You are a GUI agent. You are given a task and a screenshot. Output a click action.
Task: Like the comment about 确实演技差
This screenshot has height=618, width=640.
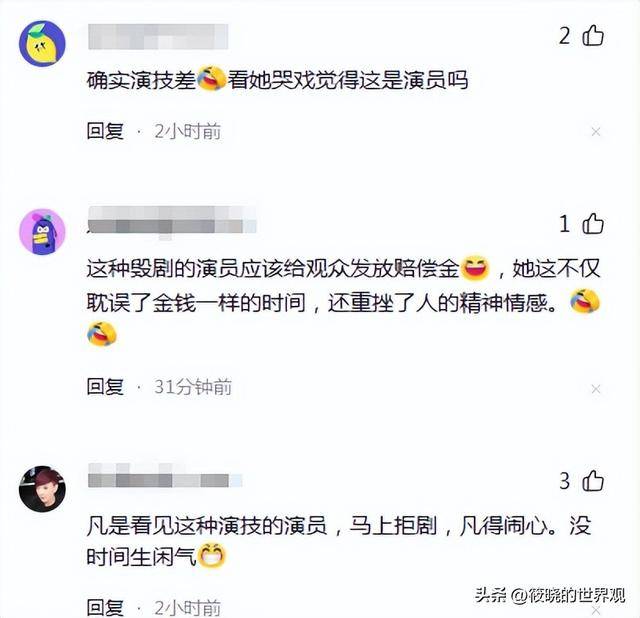tap(593, 36)
